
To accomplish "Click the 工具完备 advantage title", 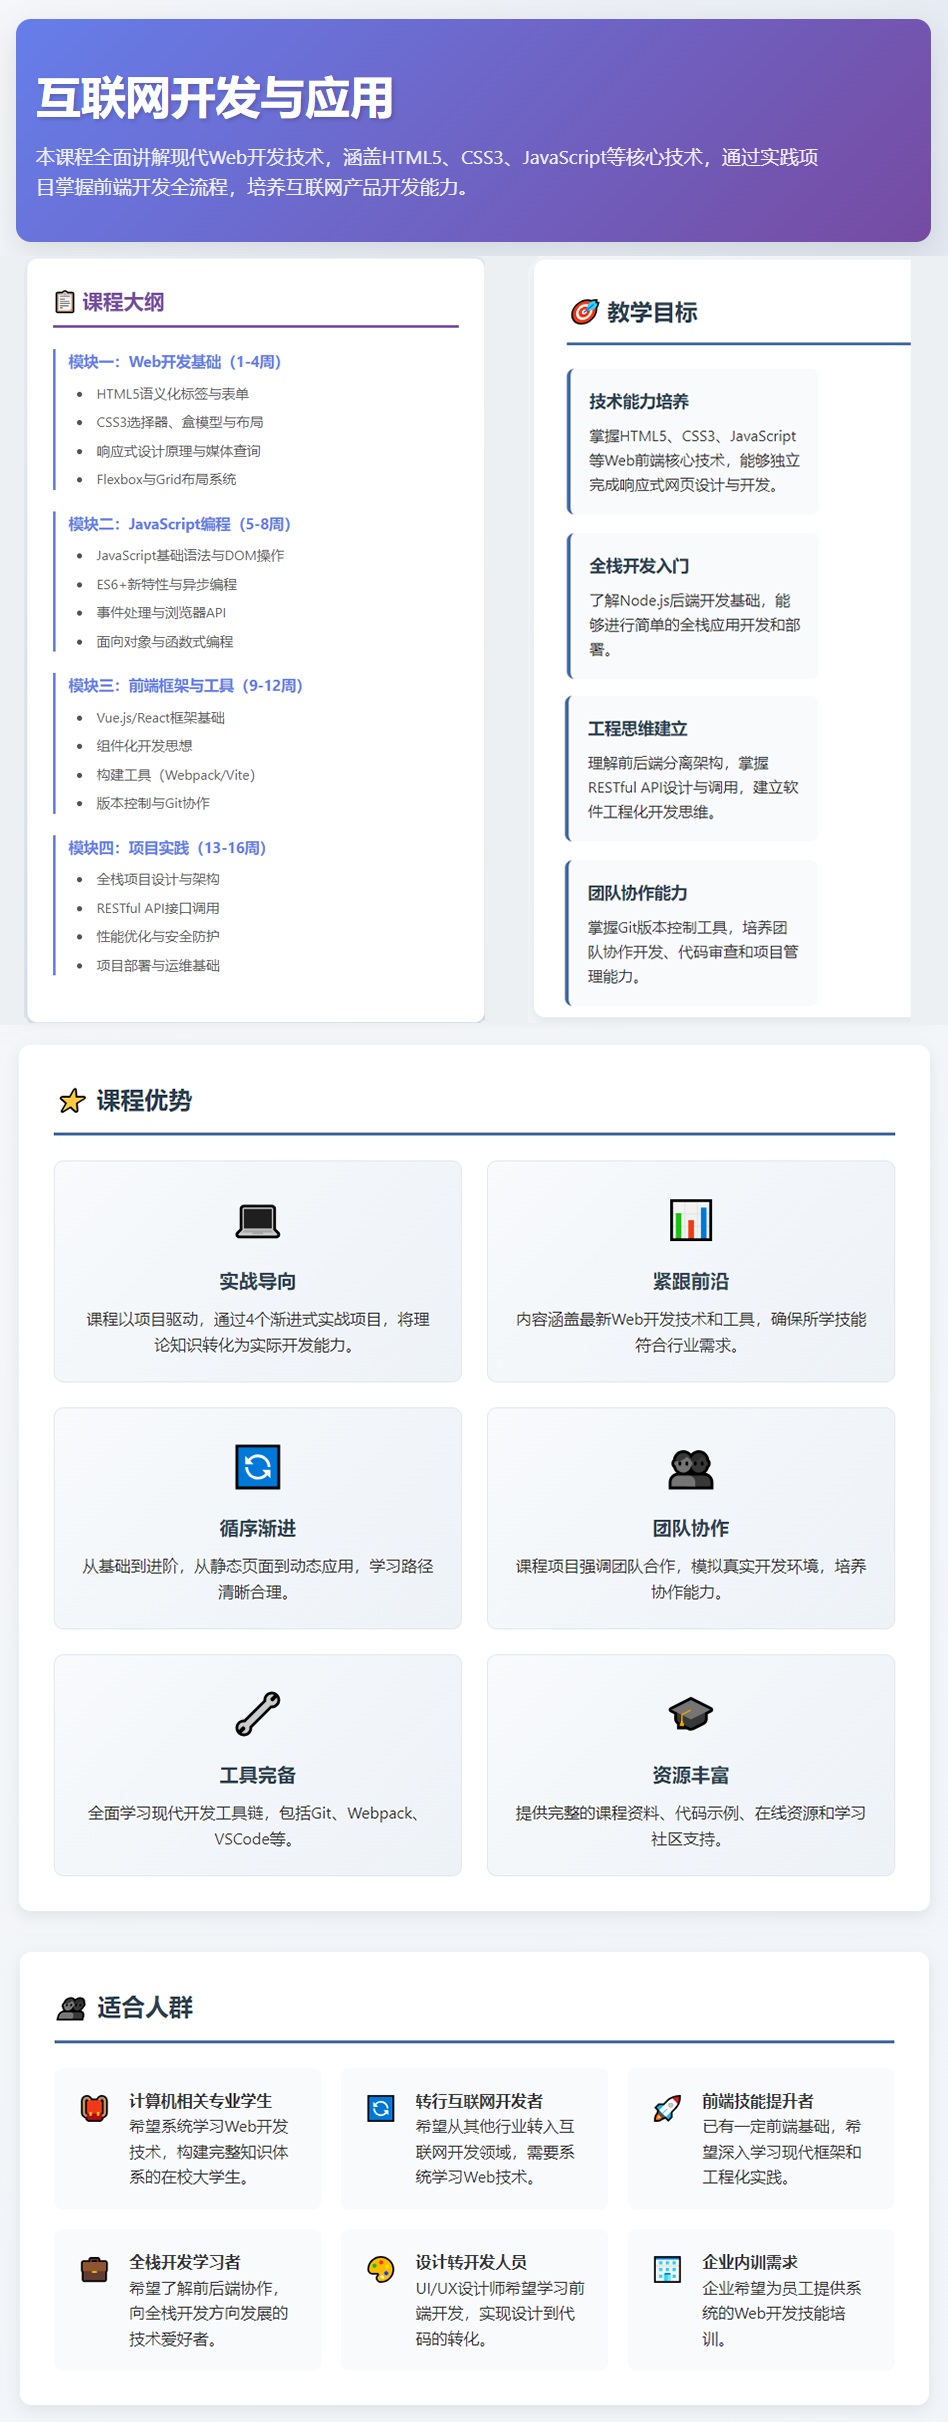I will pos(258,1775).
